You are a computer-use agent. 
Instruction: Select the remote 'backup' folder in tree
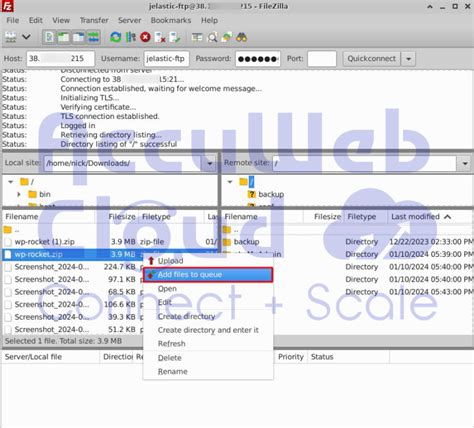point(271,194)
